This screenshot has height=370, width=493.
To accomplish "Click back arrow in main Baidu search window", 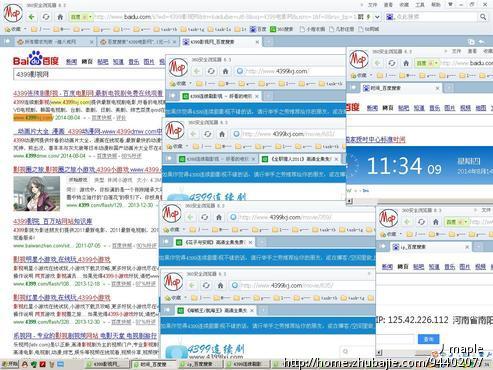I will point(31,17).
